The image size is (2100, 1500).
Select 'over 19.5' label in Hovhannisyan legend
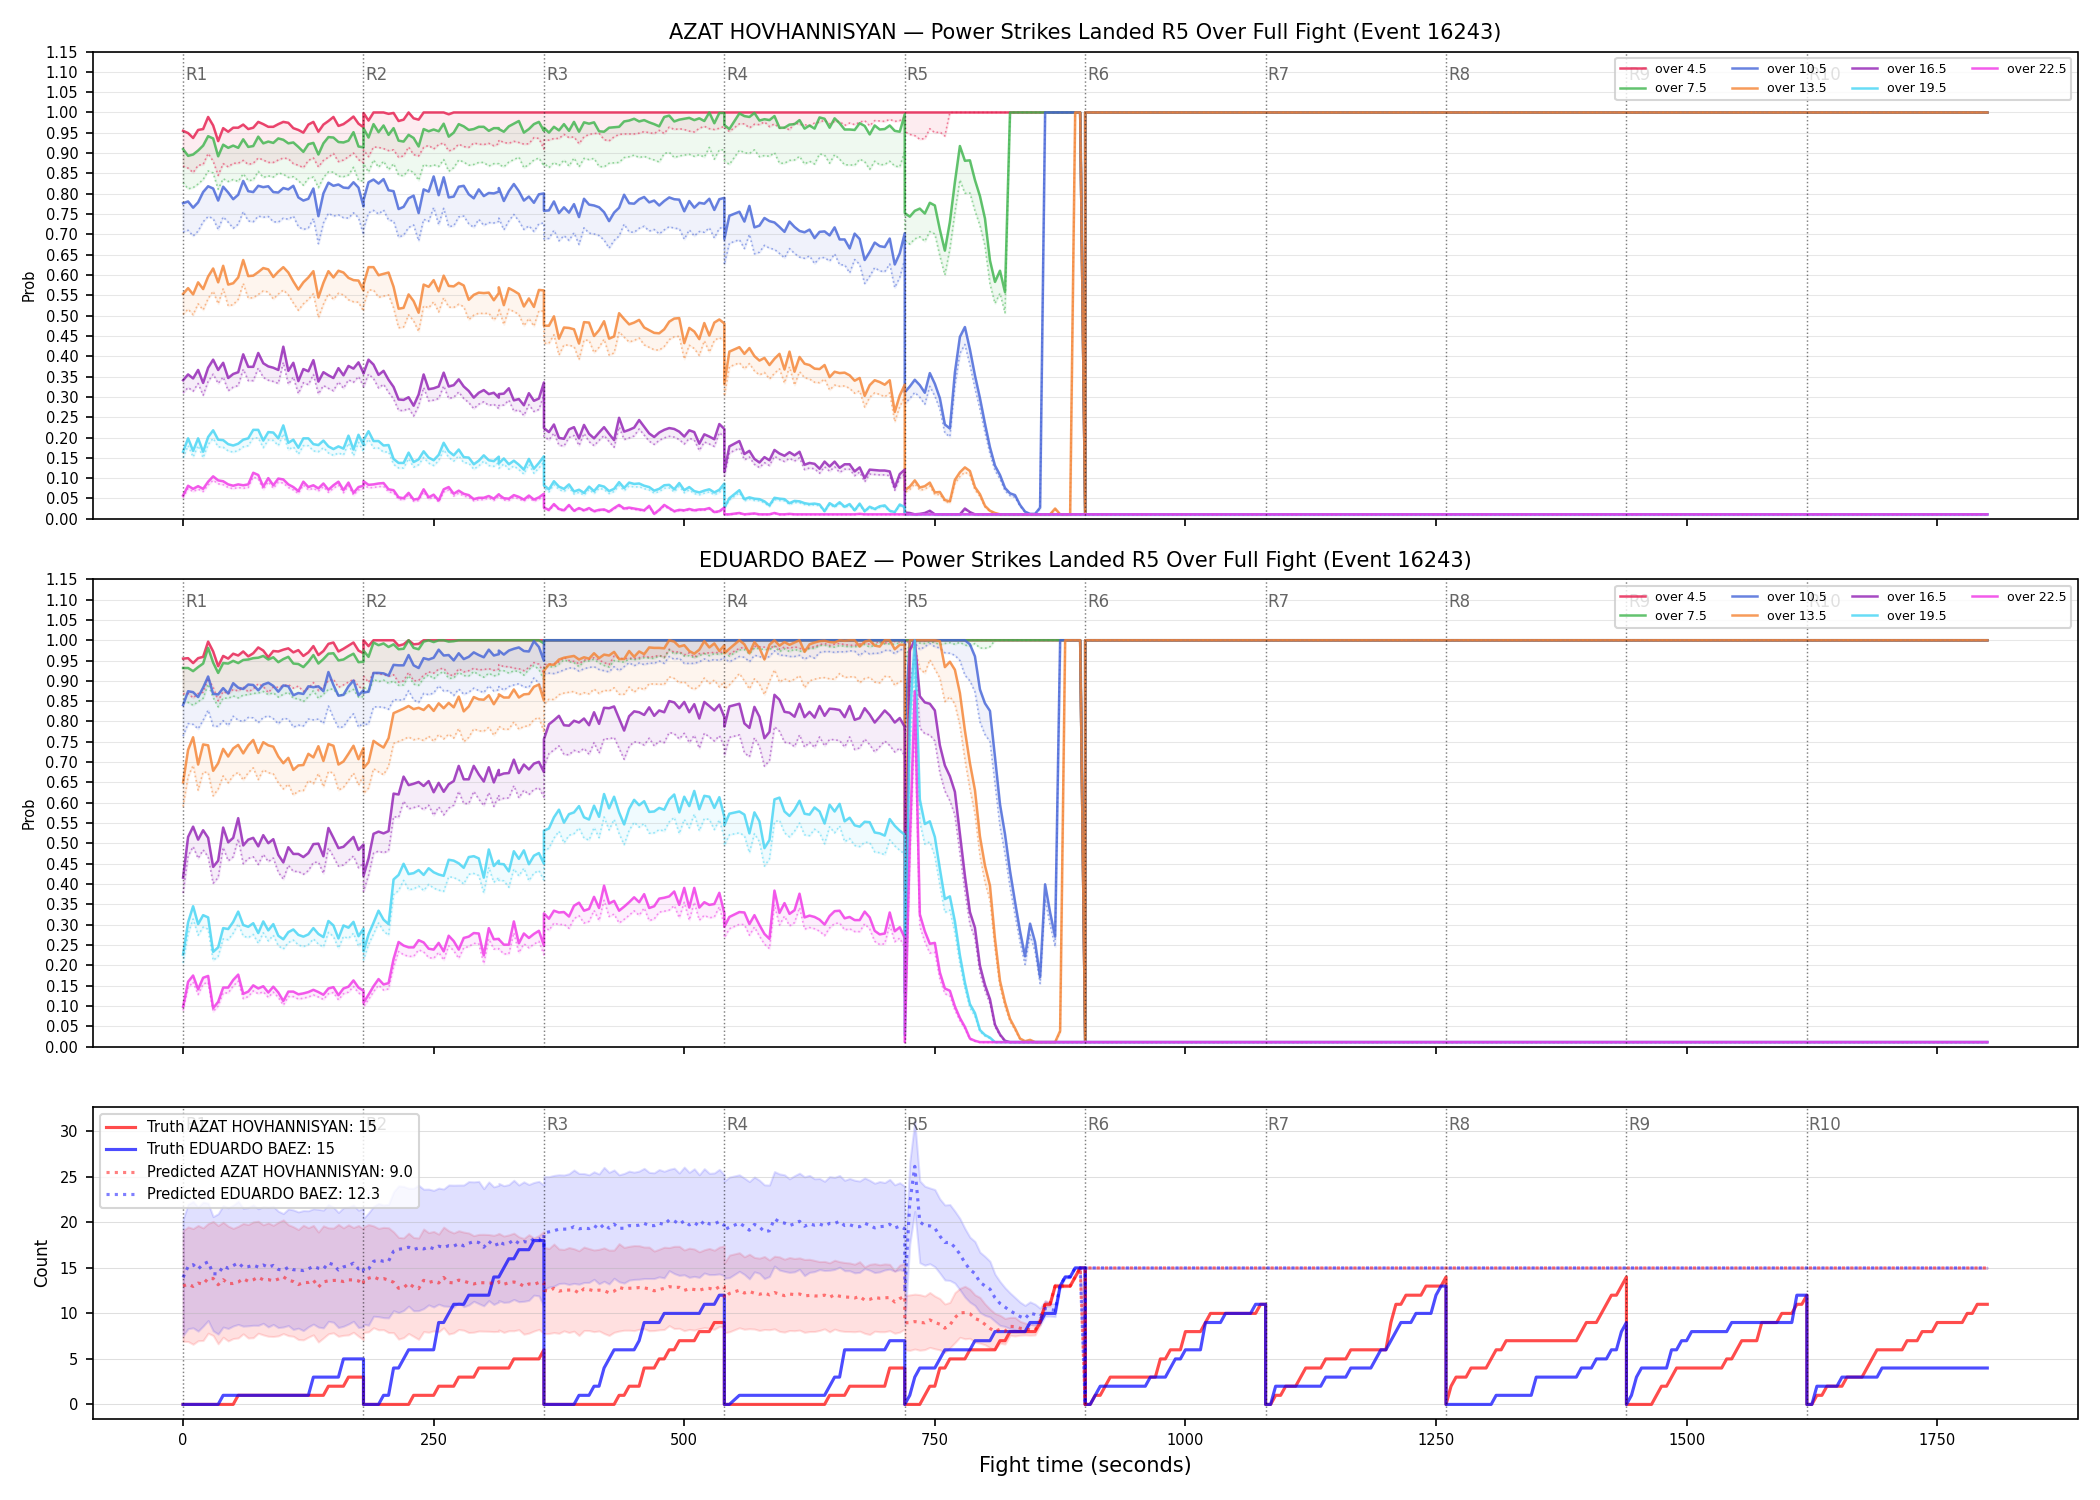[1916, 88]
